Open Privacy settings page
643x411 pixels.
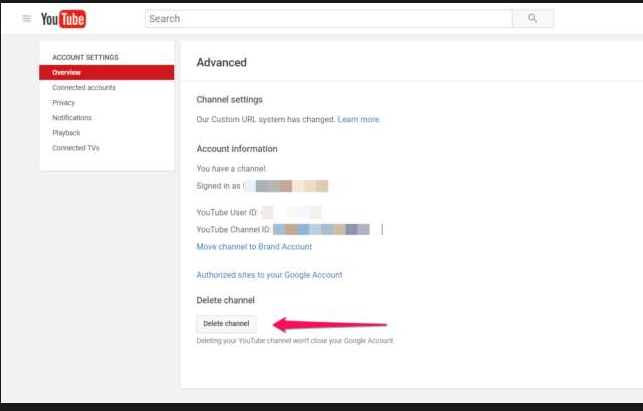point(64,103)
